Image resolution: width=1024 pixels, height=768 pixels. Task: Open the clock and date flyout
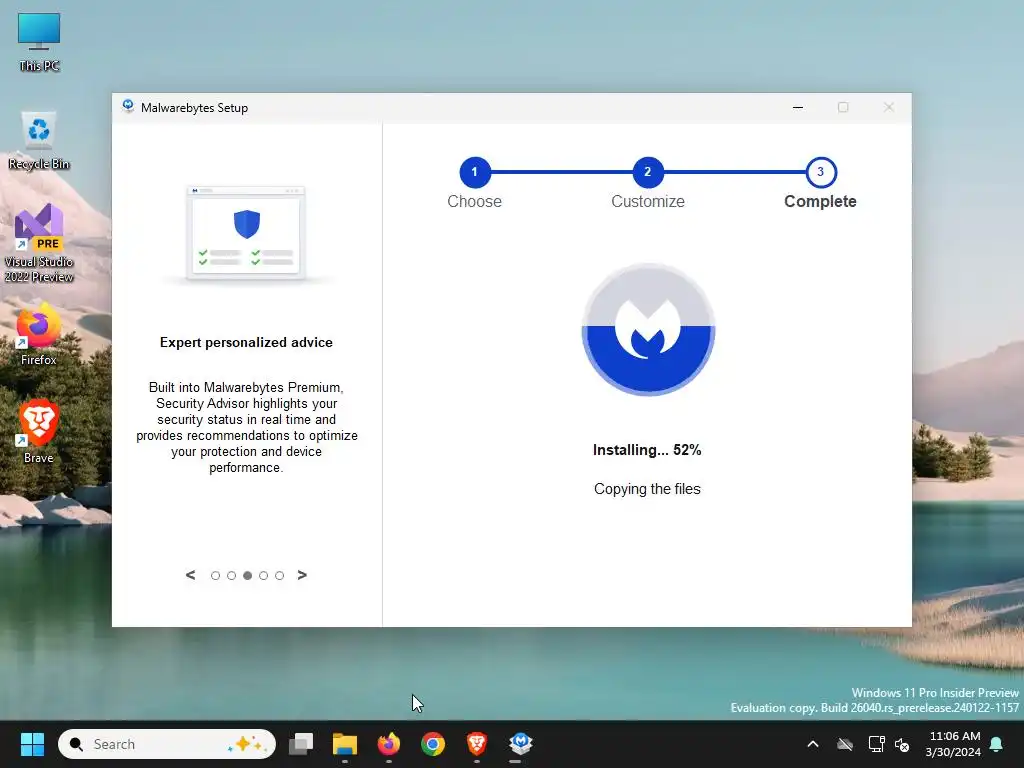pyautogui.click(x=953, y=744)
